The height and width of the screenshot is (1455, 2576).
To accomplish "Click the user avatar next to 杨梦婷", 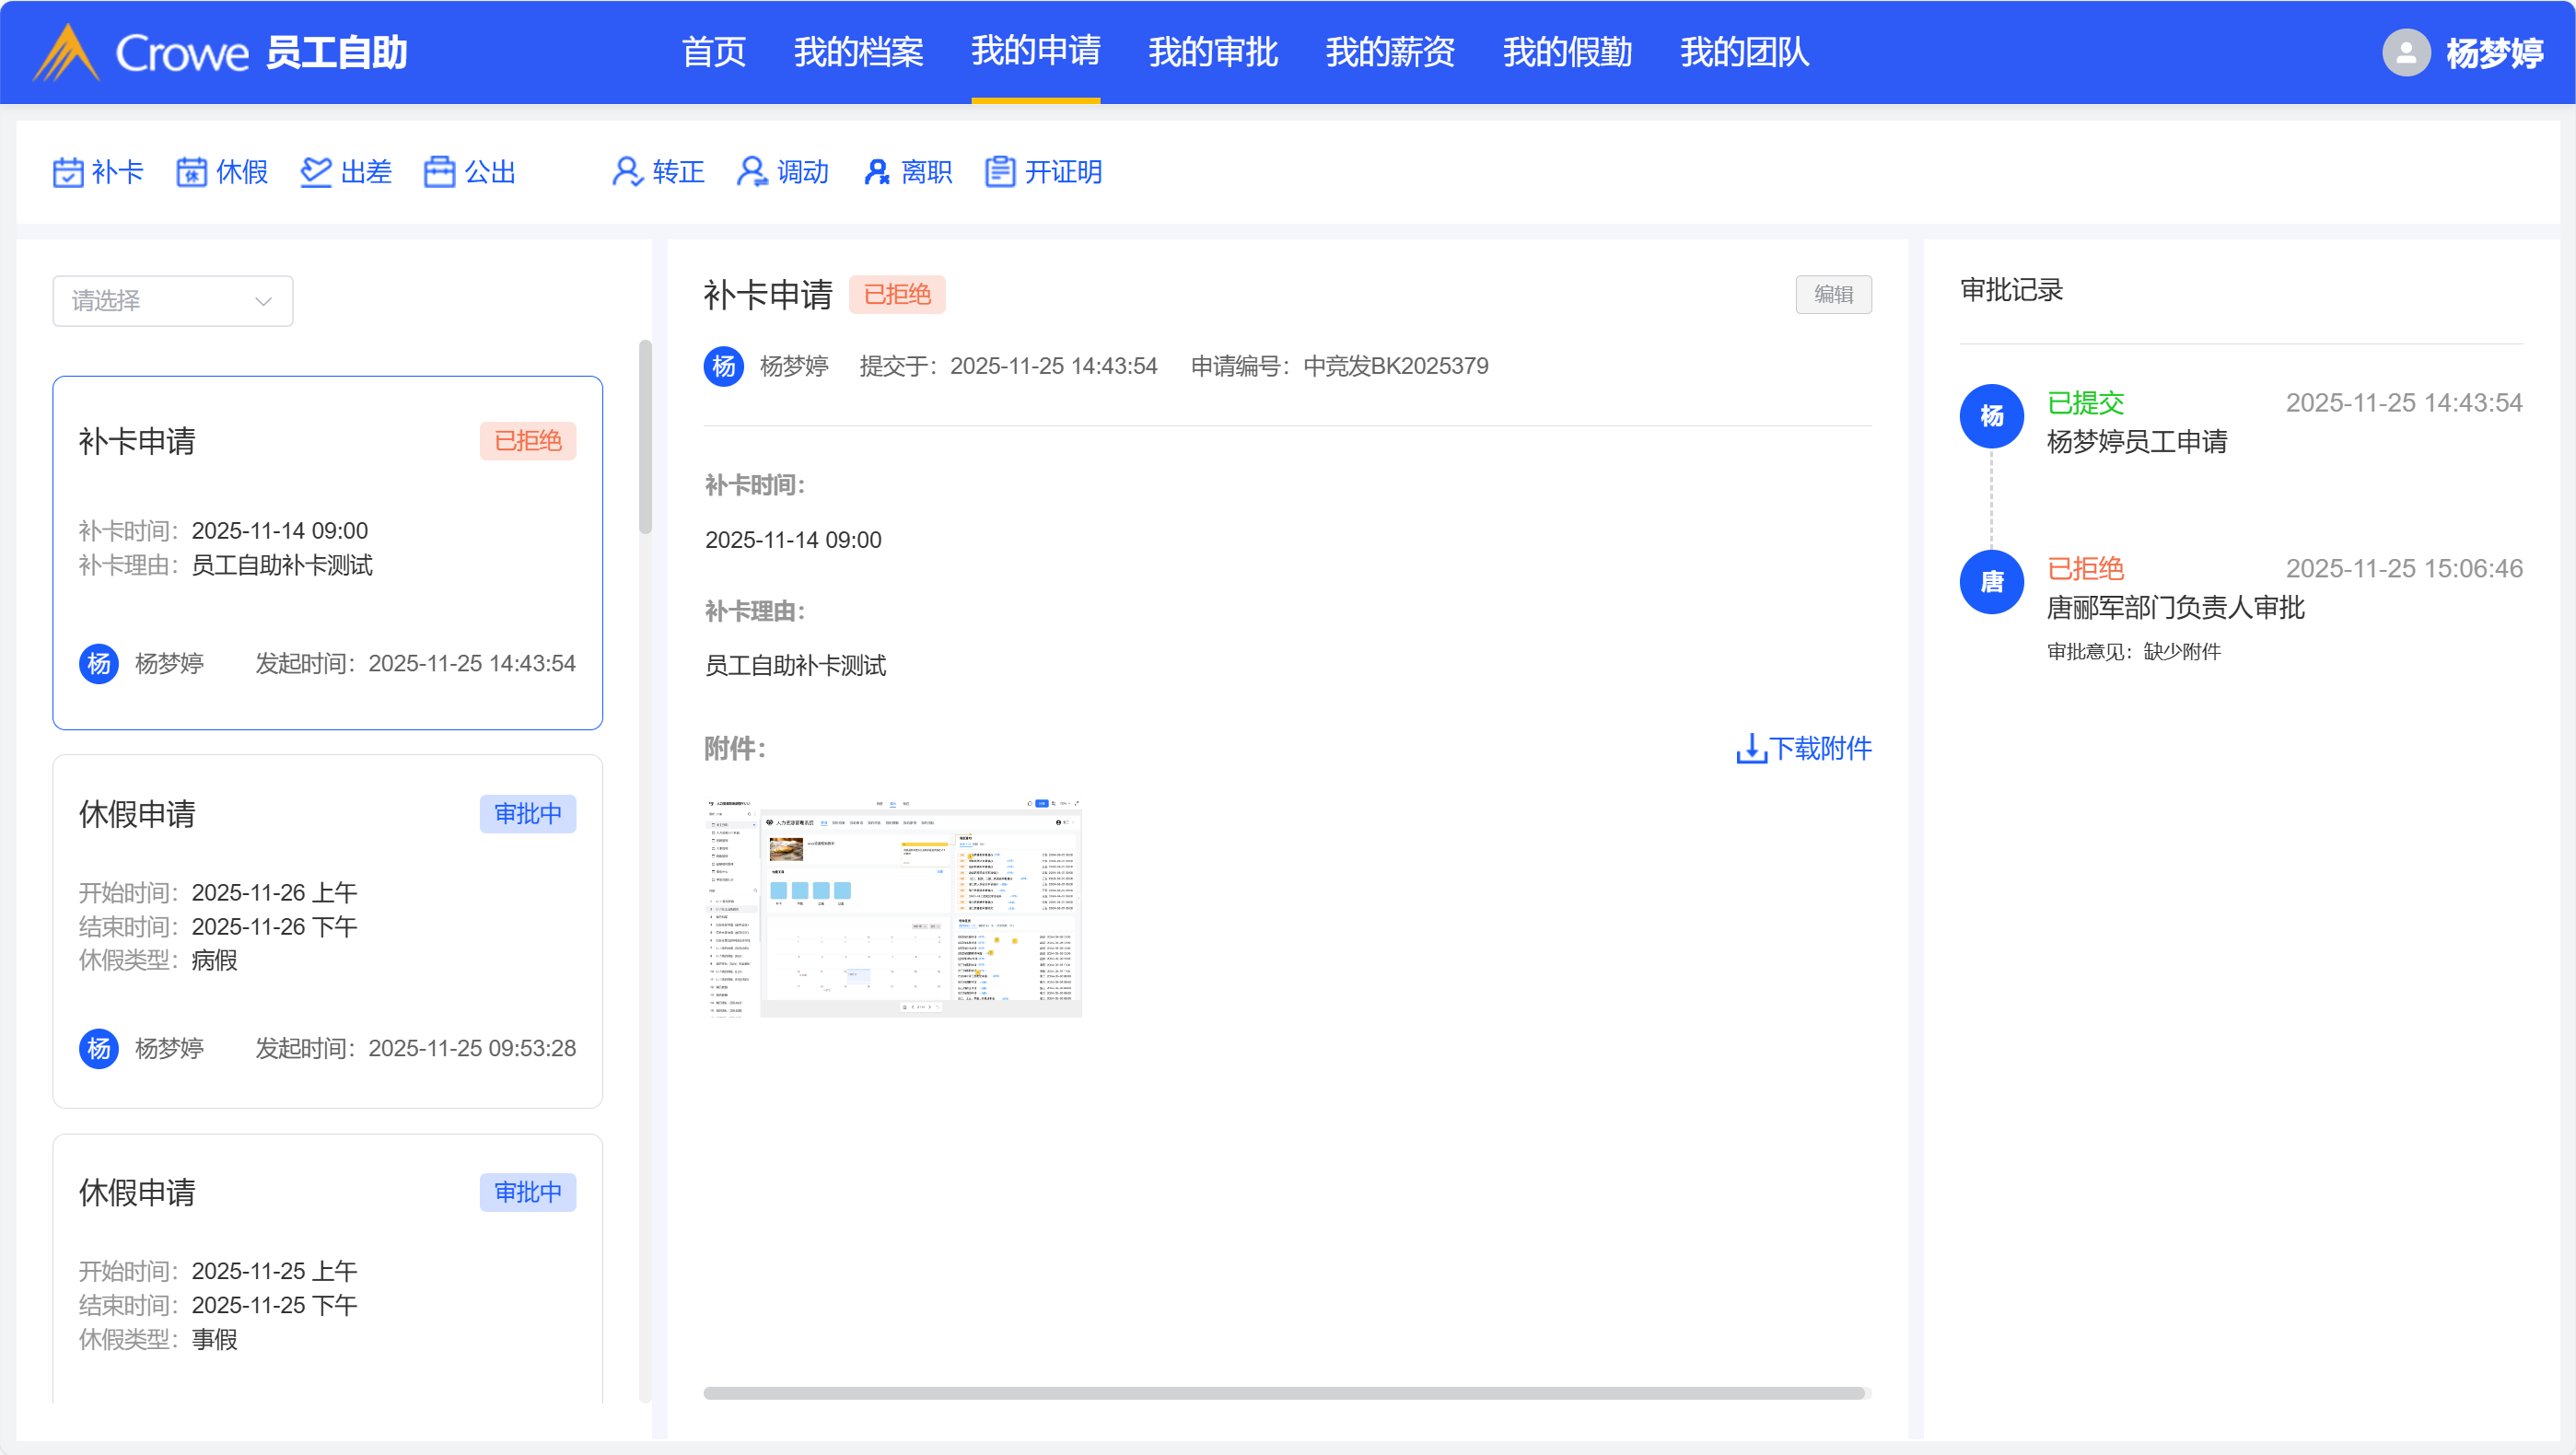I will pos(2406,52).
